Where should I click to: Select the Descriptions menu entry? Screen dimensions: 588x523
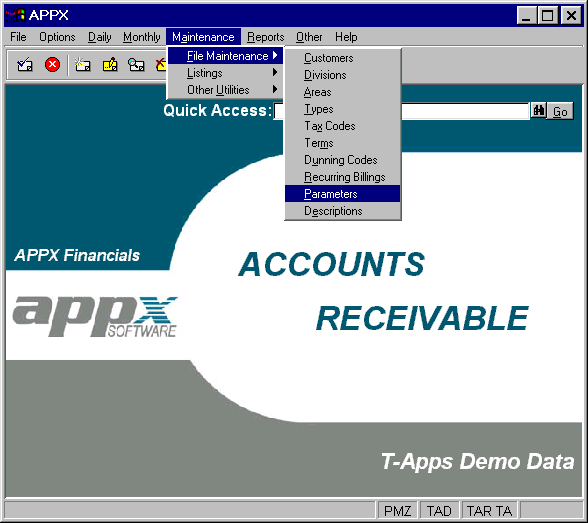click(x=342, y=211)
